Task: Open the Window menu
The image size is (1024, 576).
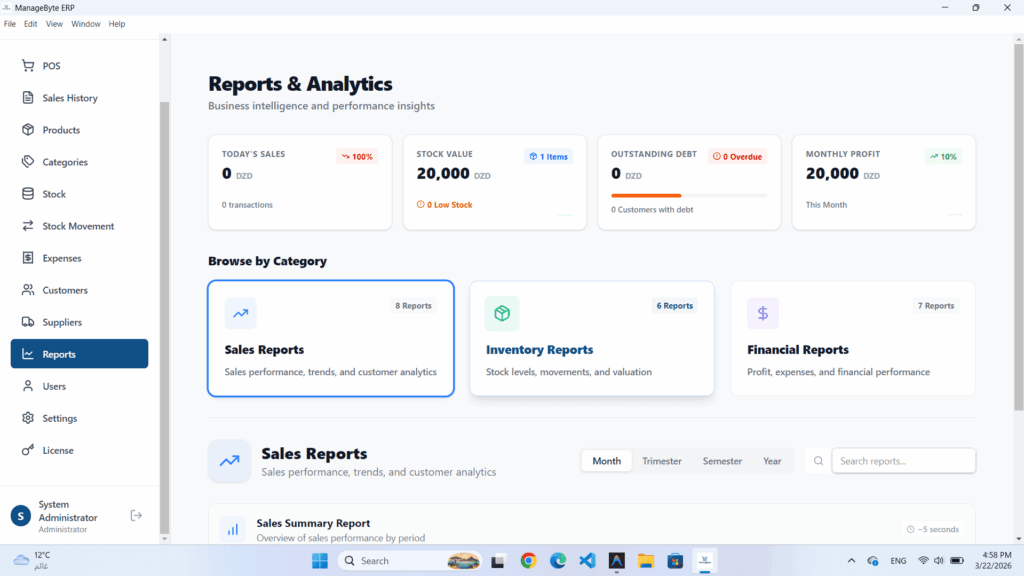Action: coord(86,24)
